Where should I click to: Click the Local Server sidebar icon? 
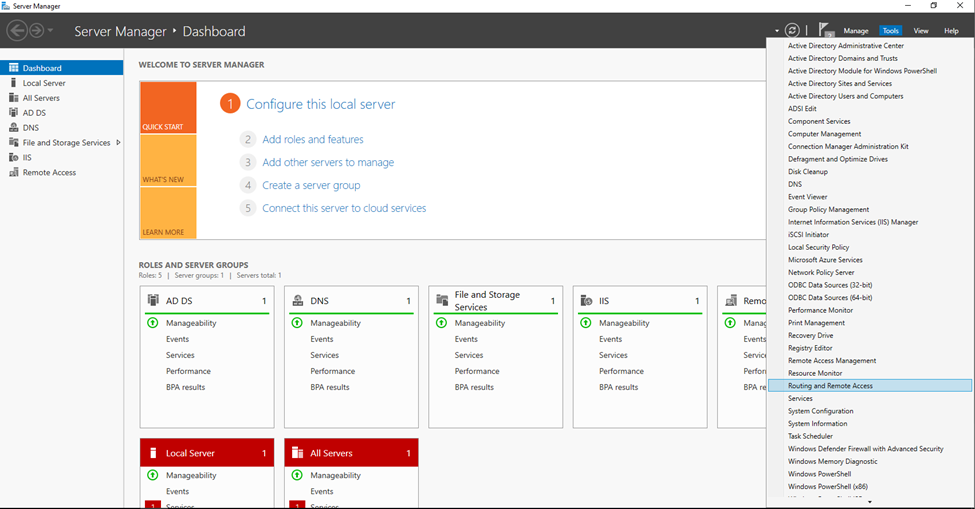pyautogui.click(x=14, y=83)
